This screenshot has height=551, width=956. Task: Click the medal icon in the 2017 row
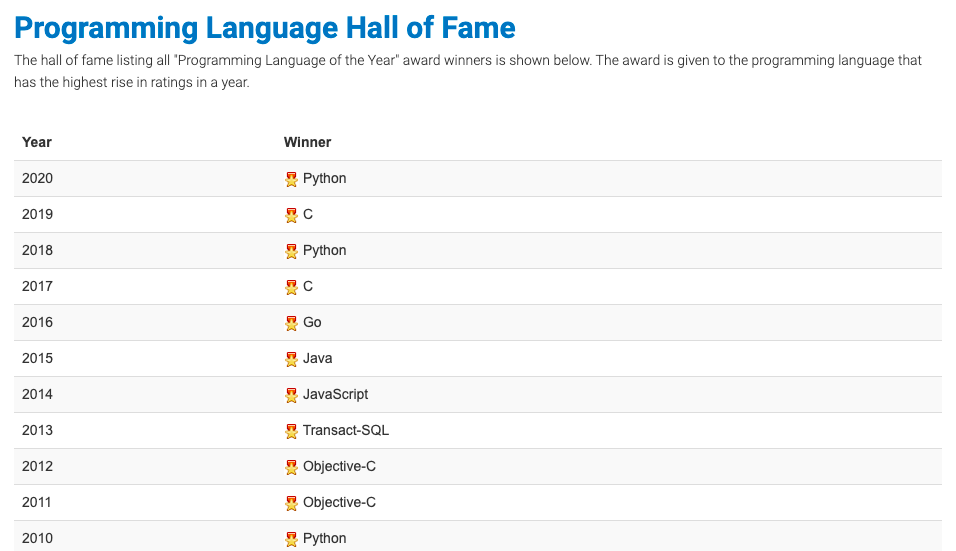coord(291,287)
